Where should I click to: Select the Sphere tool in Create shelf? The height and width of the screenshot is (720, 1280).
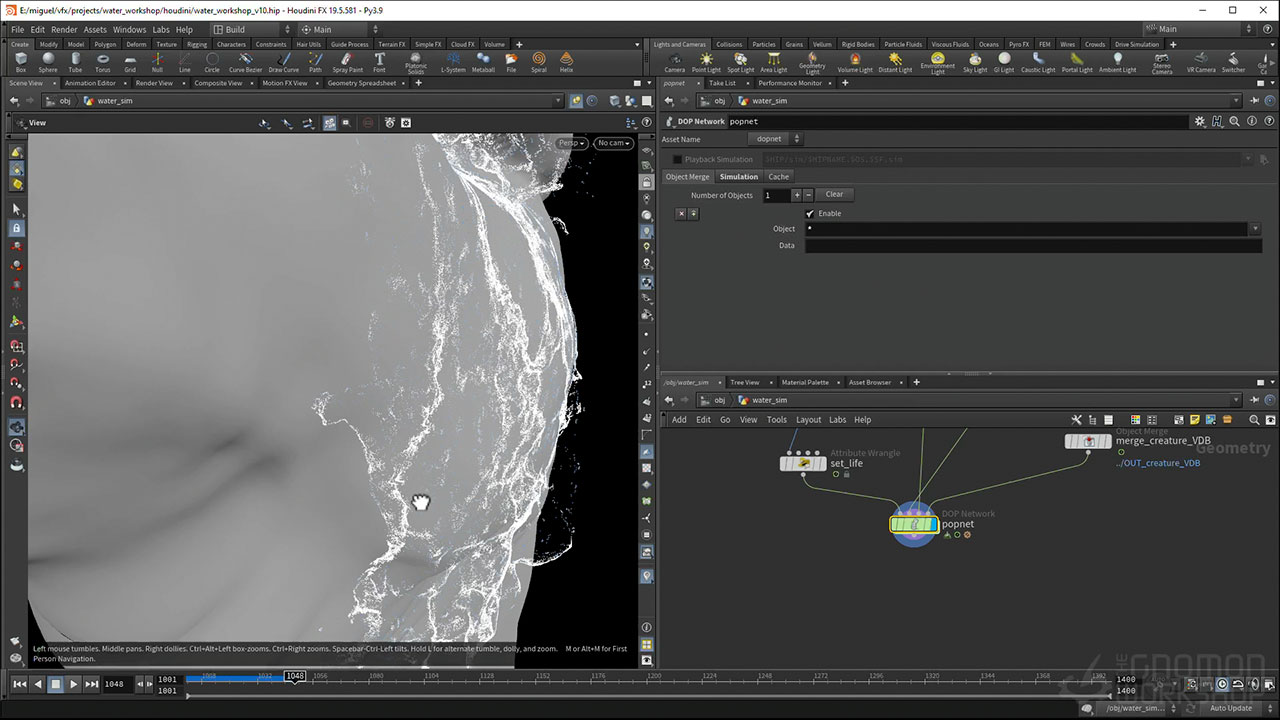click(47, 62)
